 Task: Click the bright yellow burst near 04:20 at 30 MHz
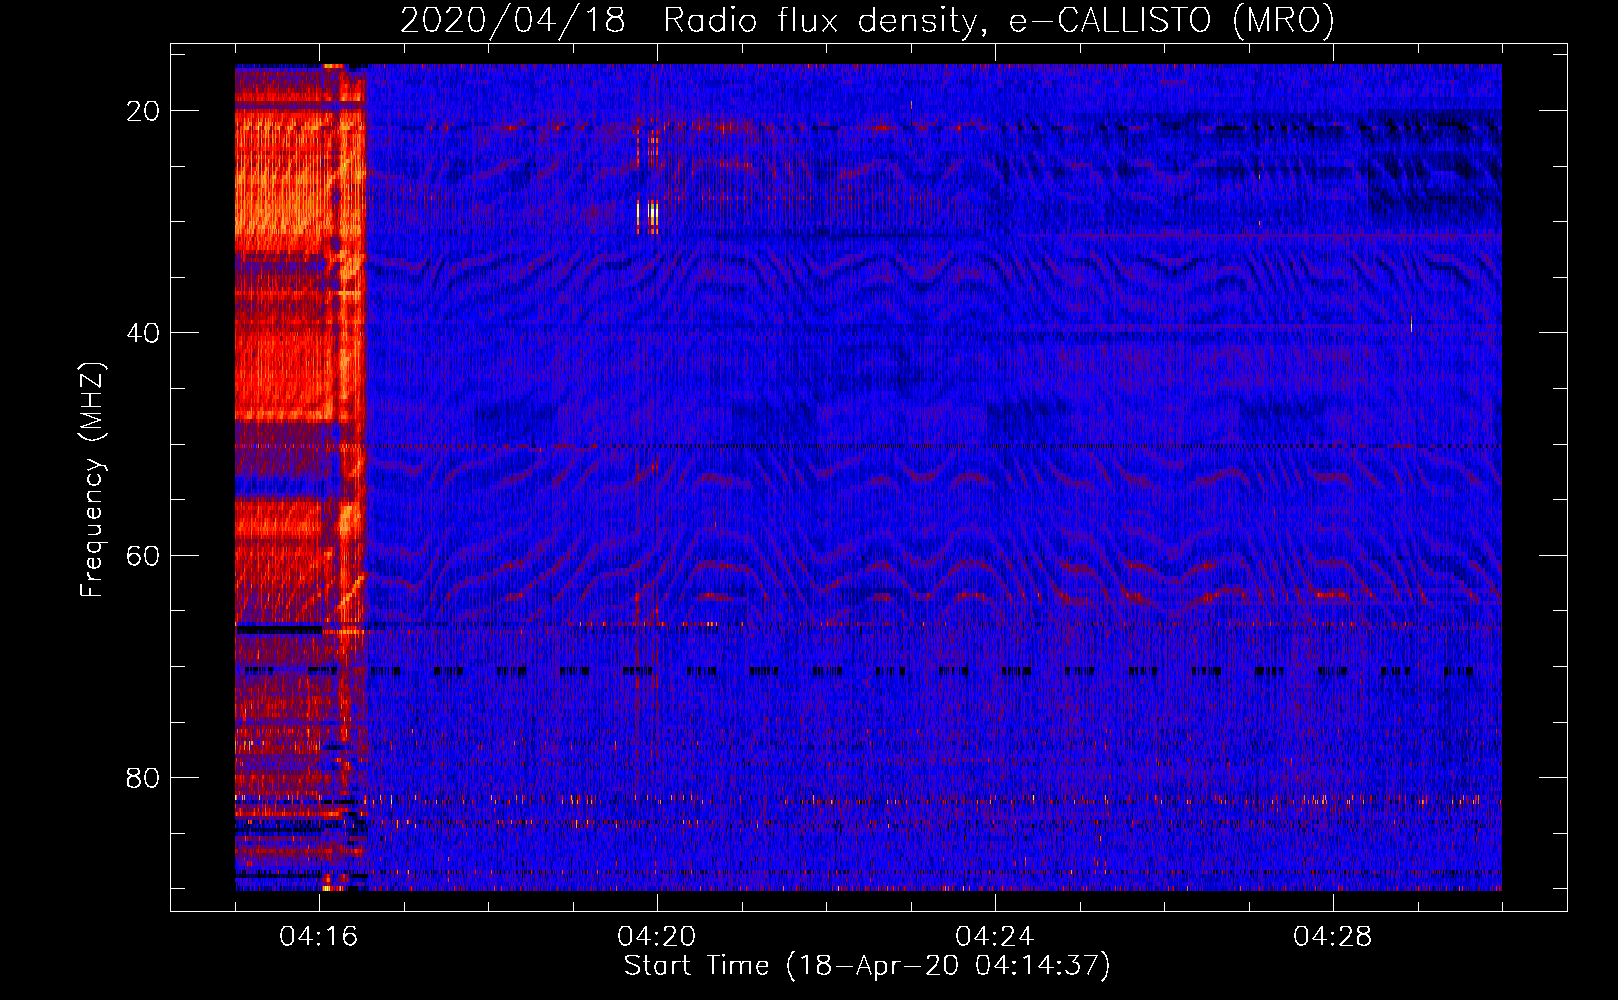pyautogui.click(x=649, y=215)
